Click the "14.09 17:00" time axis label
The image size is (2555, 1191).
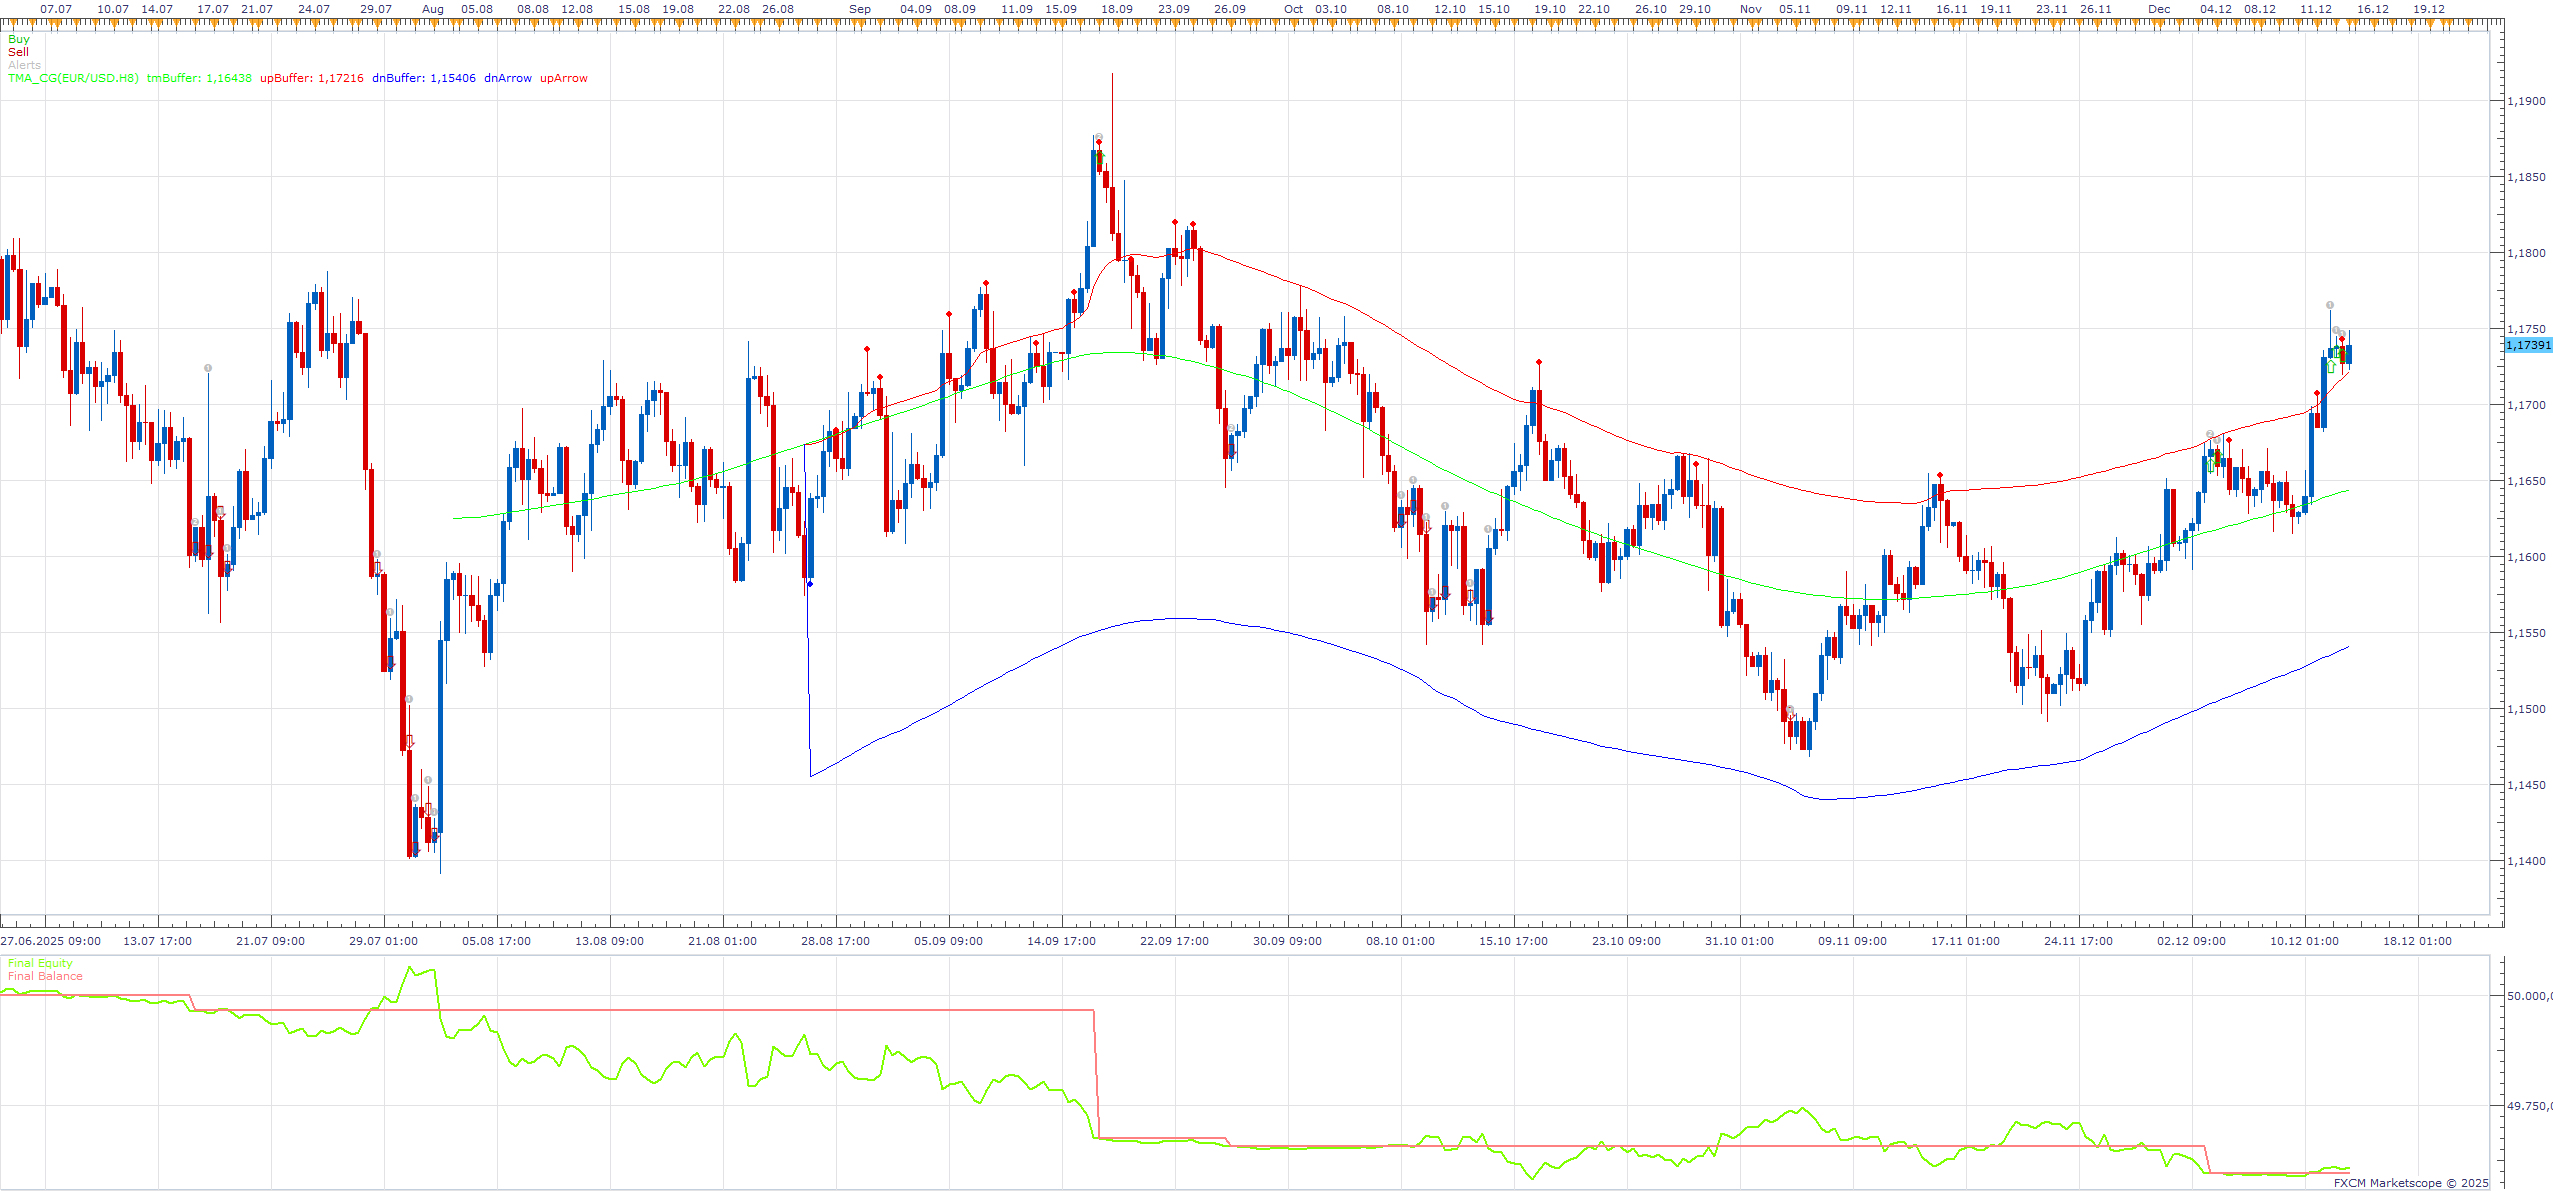click(x=1061, y=941)
